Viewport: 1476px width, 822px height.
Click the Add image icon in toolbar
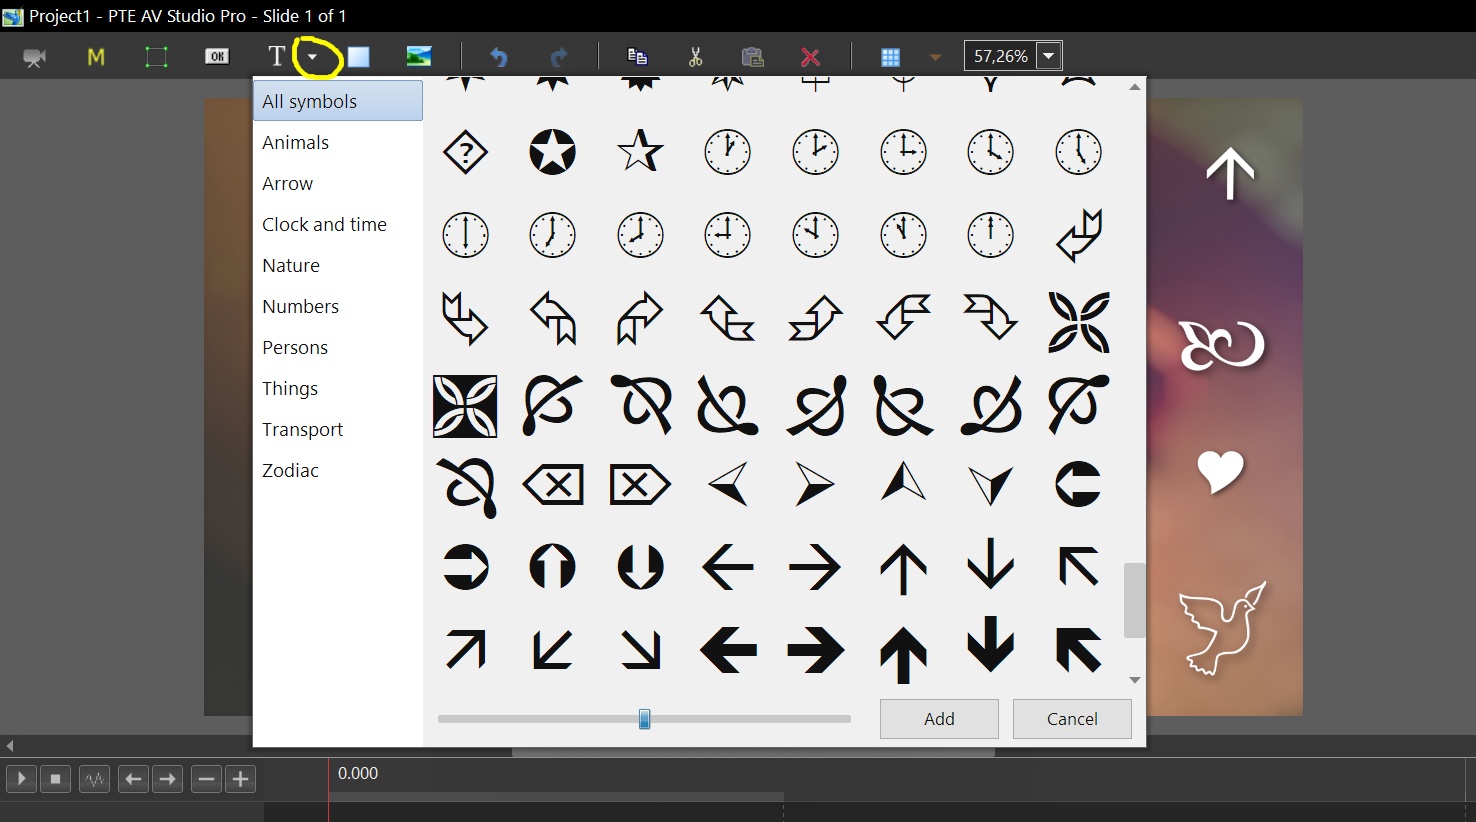(x=419, y=57)
